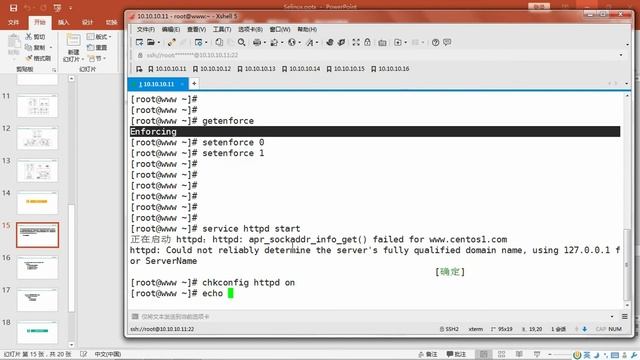Click the New session icon in Xshell toolbar

(139, 42)
